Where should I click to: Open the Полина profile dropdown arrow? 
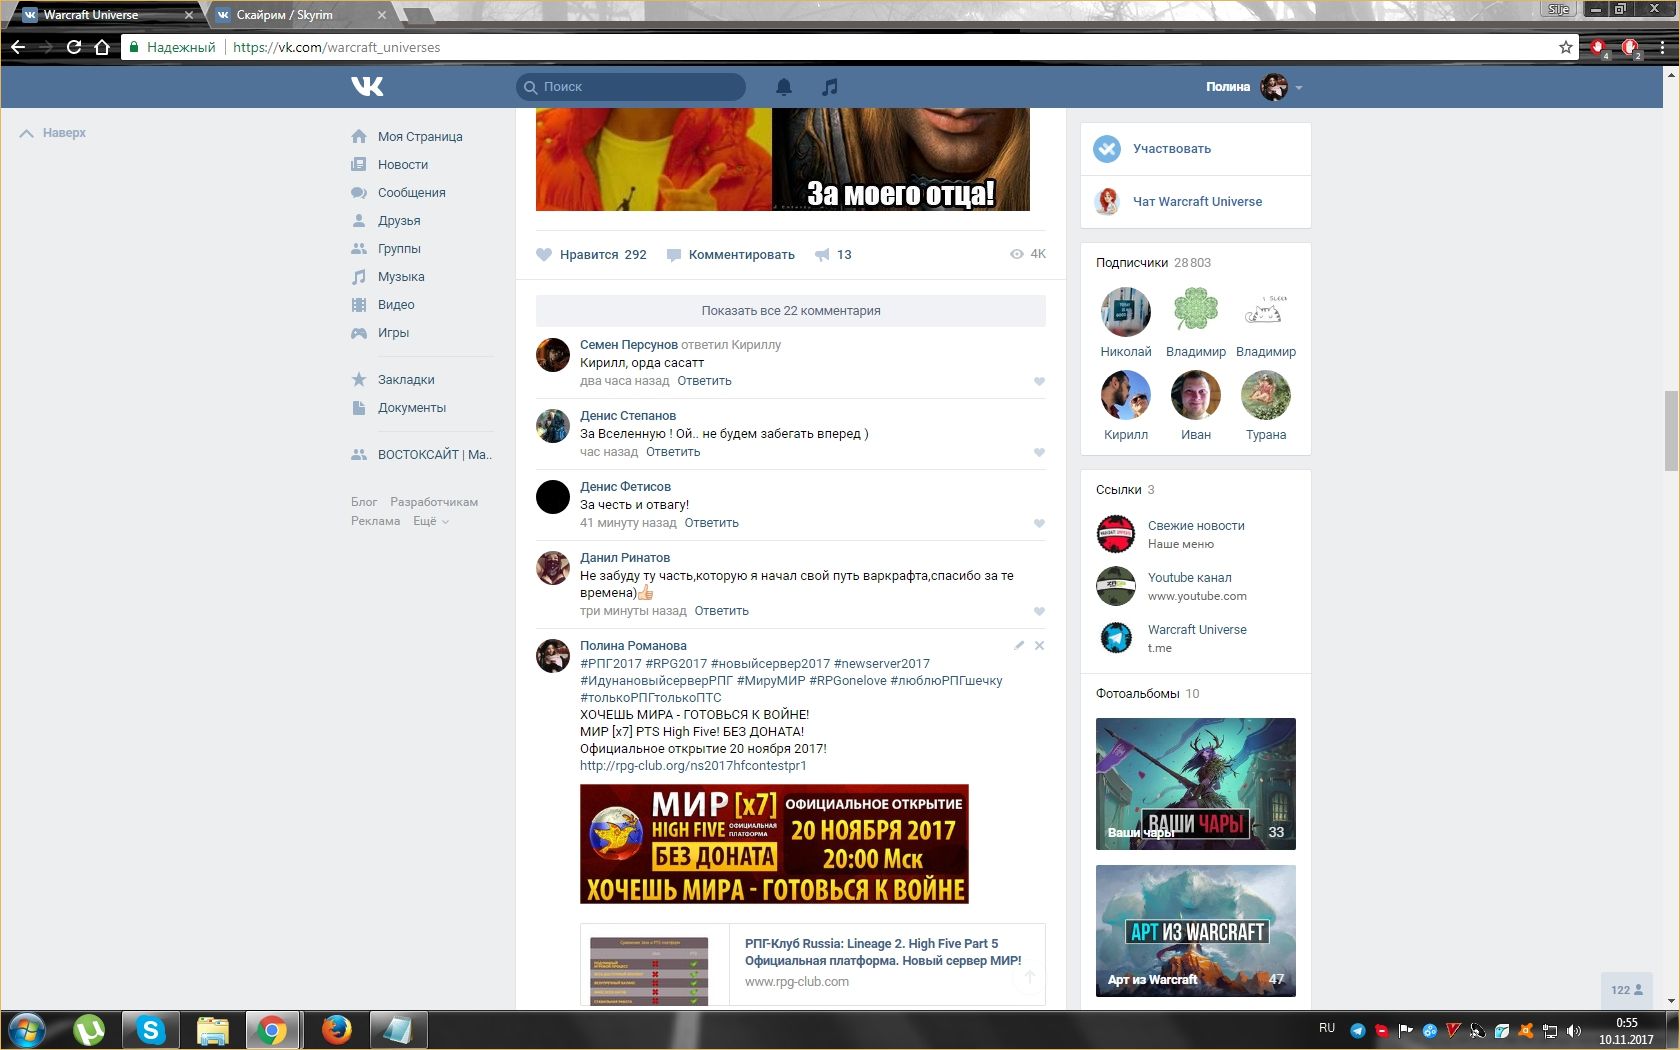1299,88
